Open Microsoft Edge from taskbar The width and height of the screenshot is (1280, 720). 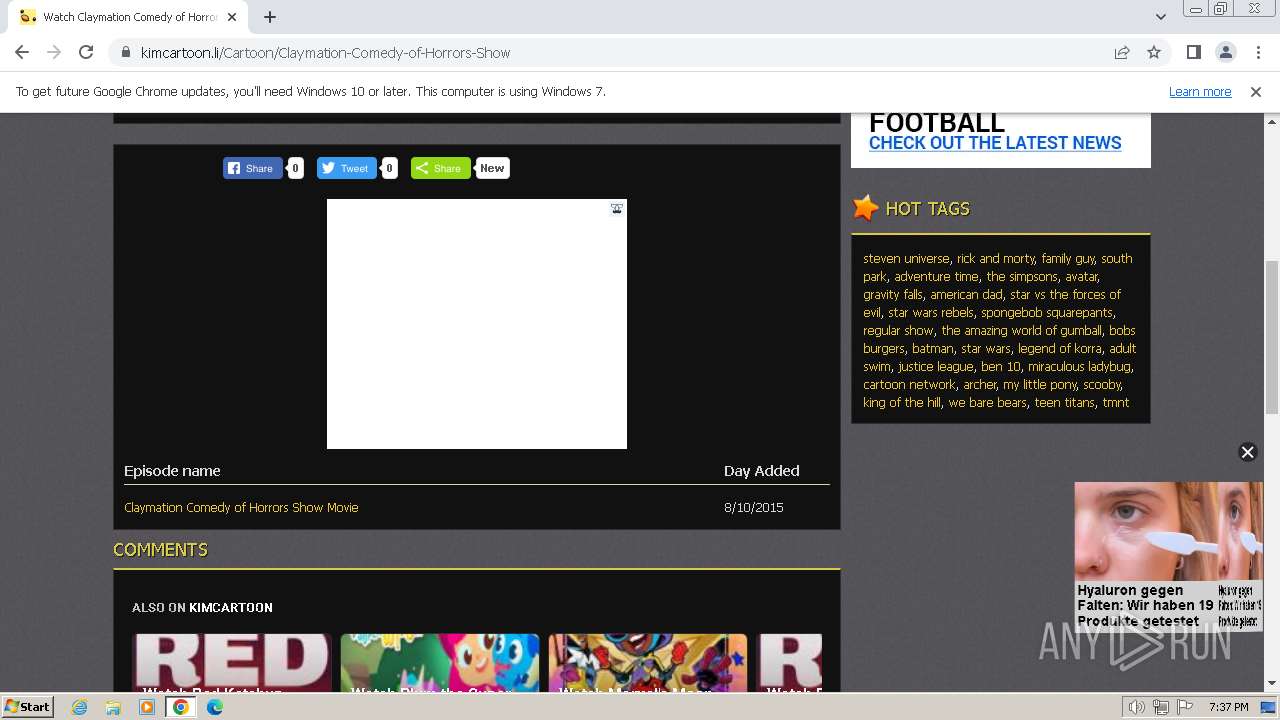point(214,707)
